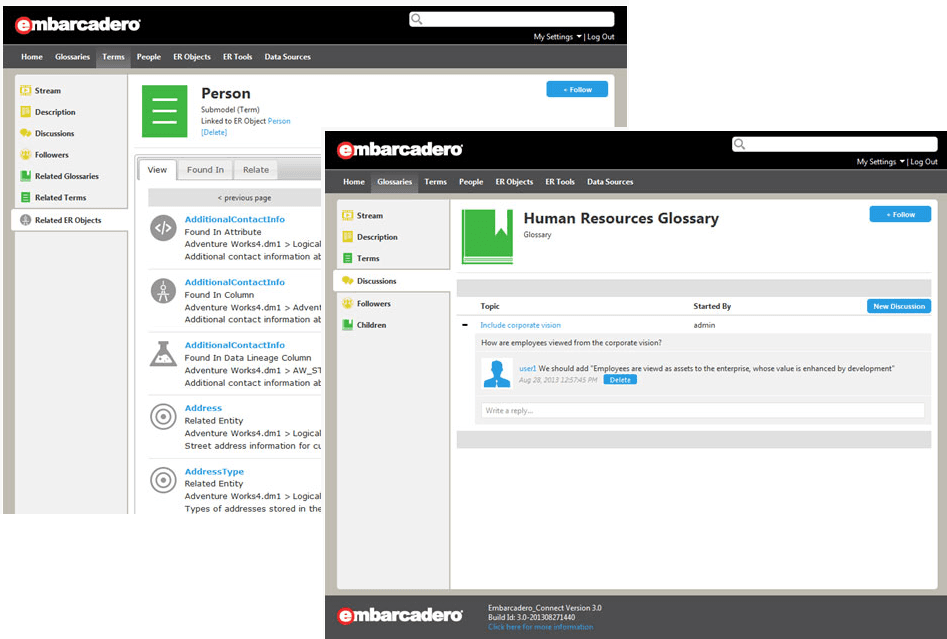Start a New Discussion

click(899, 306)
